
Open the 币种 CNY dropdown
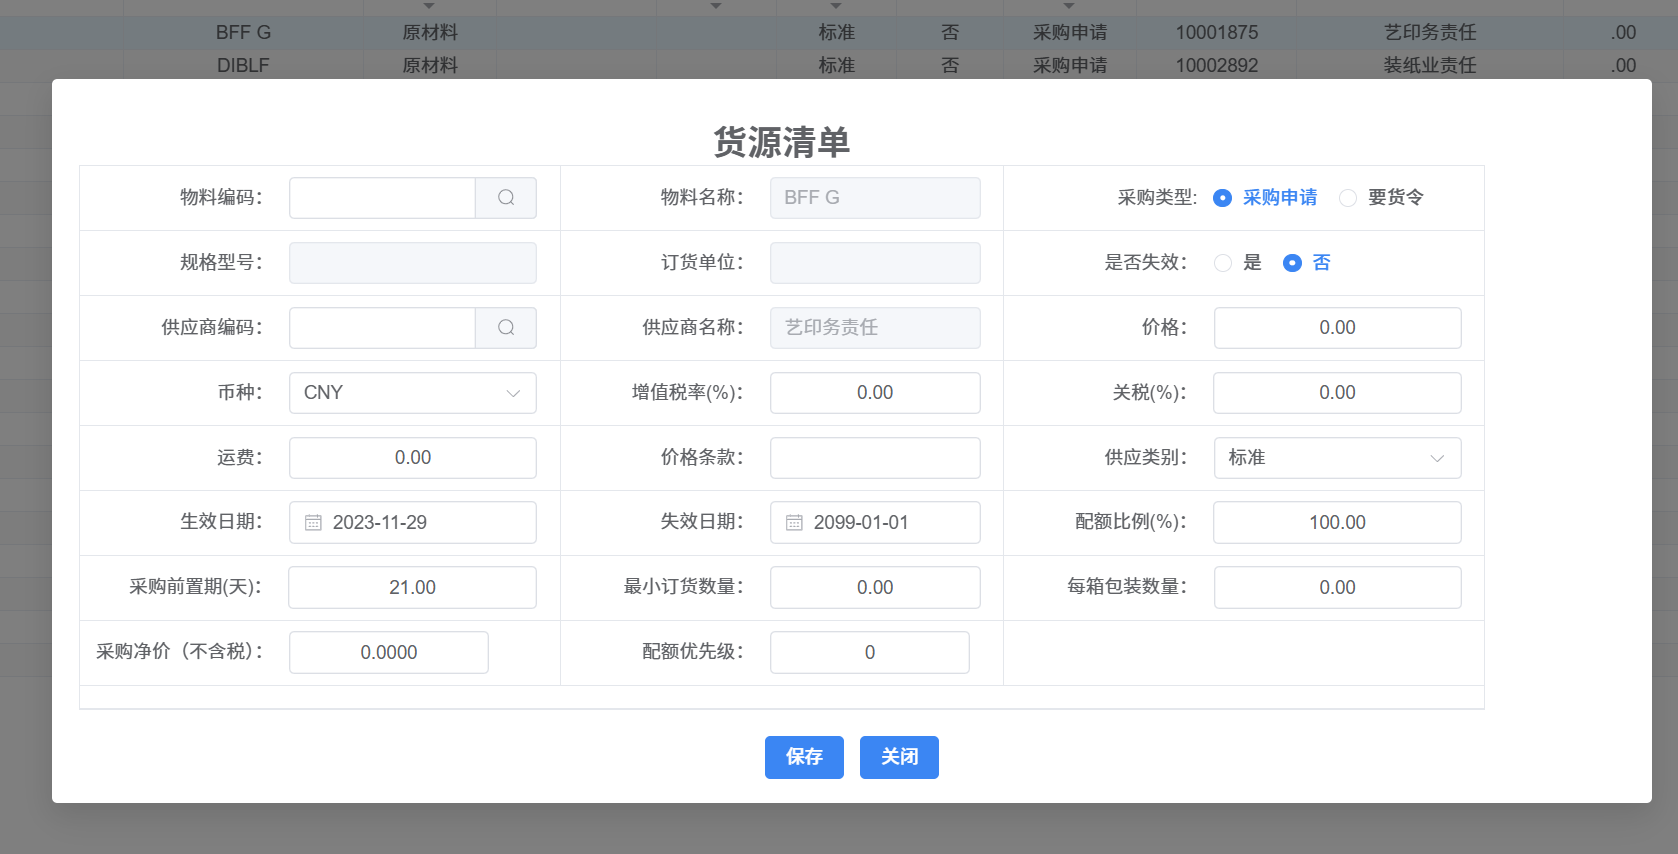(412, 393)
